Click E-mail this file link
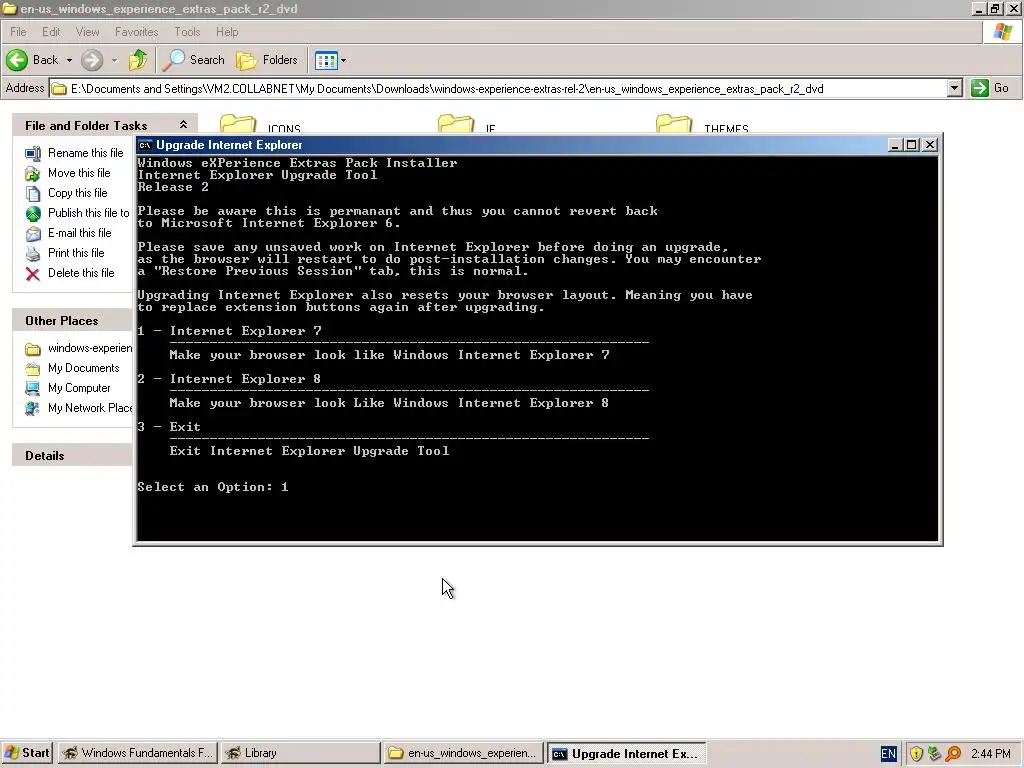The height and width of the screenshot is (768, 1024). (80, 233)
